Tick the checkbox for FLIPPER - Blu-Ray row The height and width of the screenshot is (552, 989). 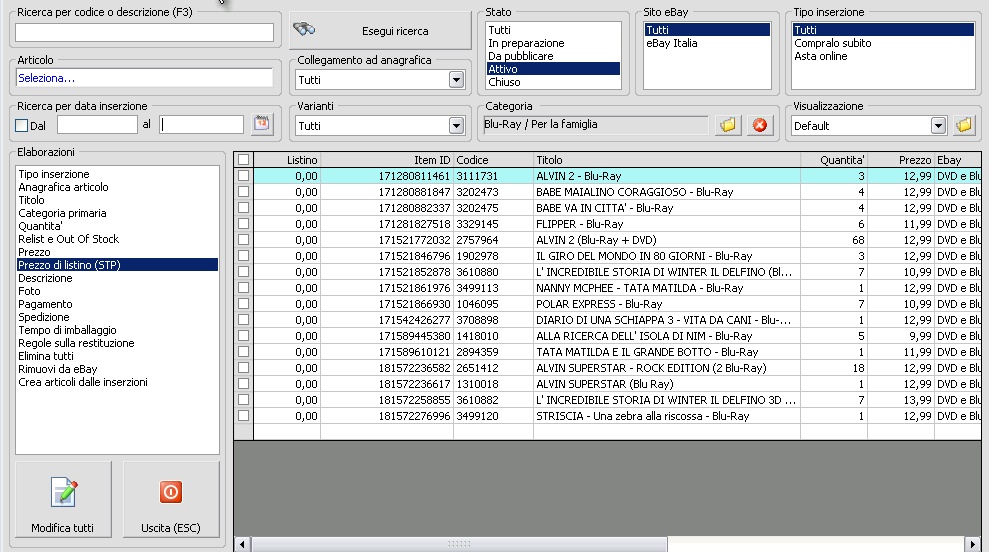coord(243,224)
